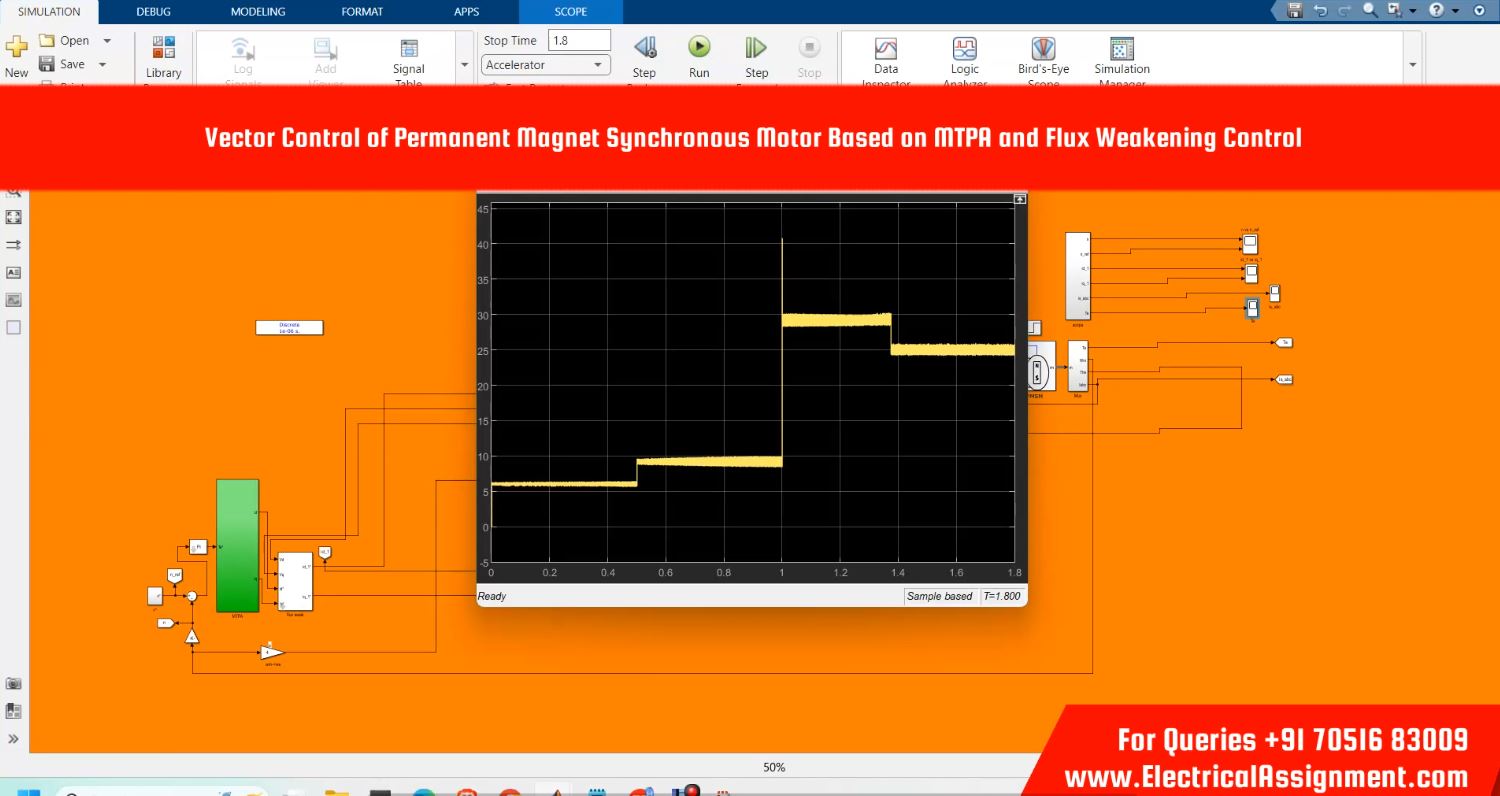Maximize scope axes with the corner arrow
Image resolution: width=1500 pixels, height=796 pixels.
pyautogui.click(x=1020, y=200)
